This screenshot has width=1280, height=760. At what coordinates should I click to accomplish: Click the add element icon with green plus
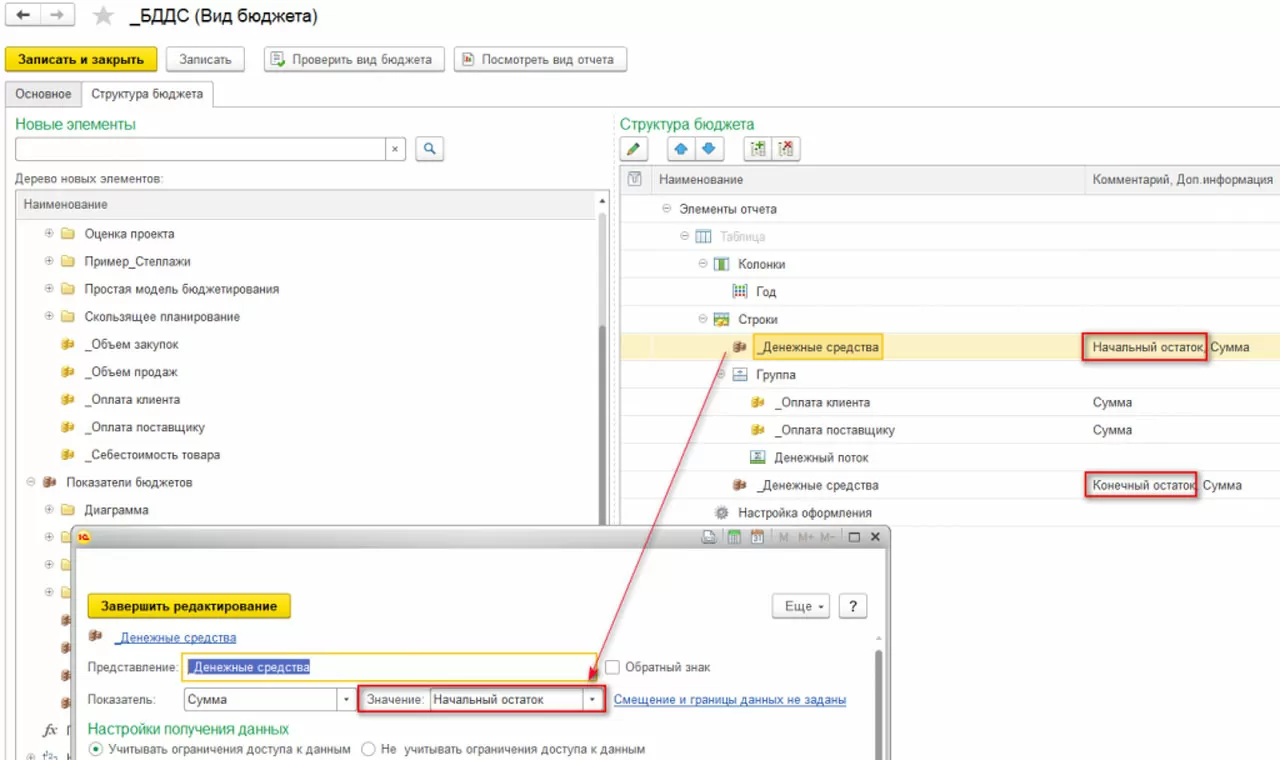[758, 149]
